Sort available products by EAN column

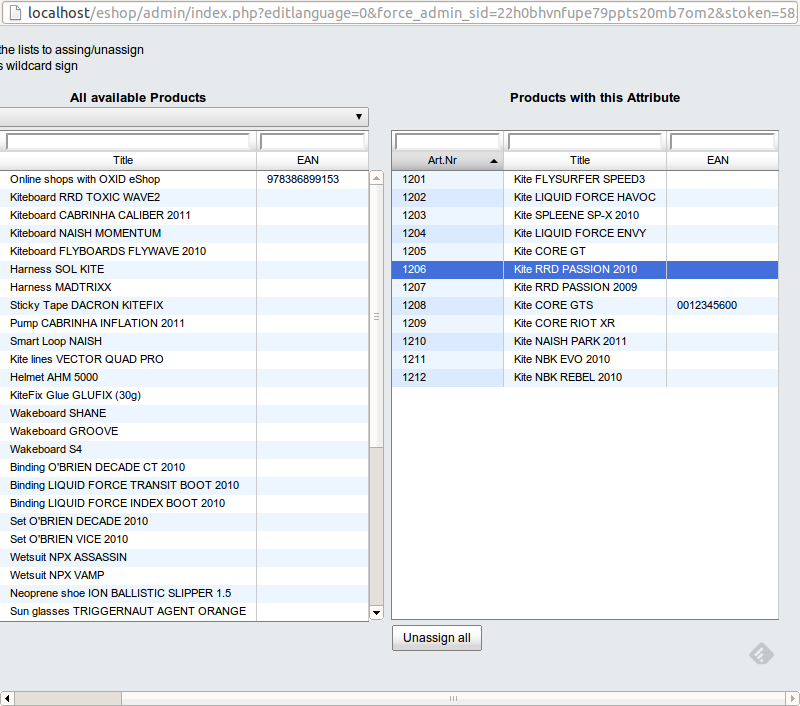[x=308, y=160]
